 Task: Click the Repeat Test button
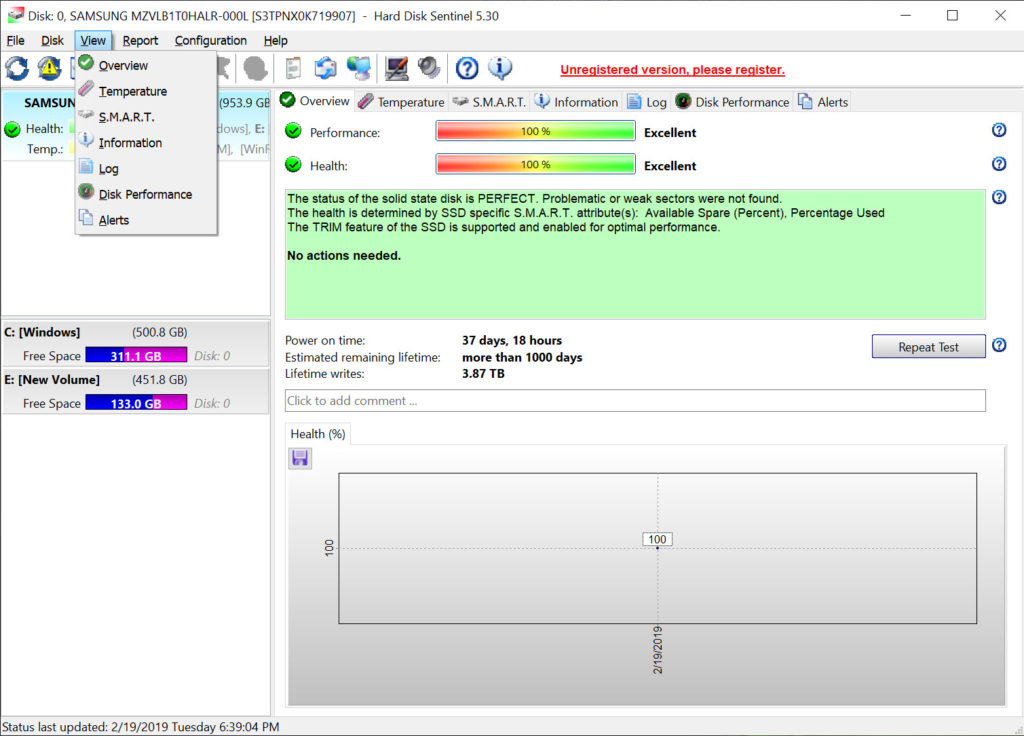pos(928,347)
